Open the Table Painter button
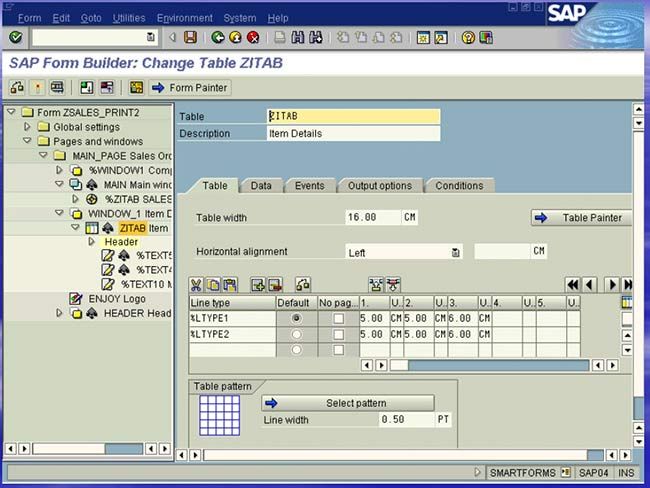The image size is (650, 488). pos(581,218)
